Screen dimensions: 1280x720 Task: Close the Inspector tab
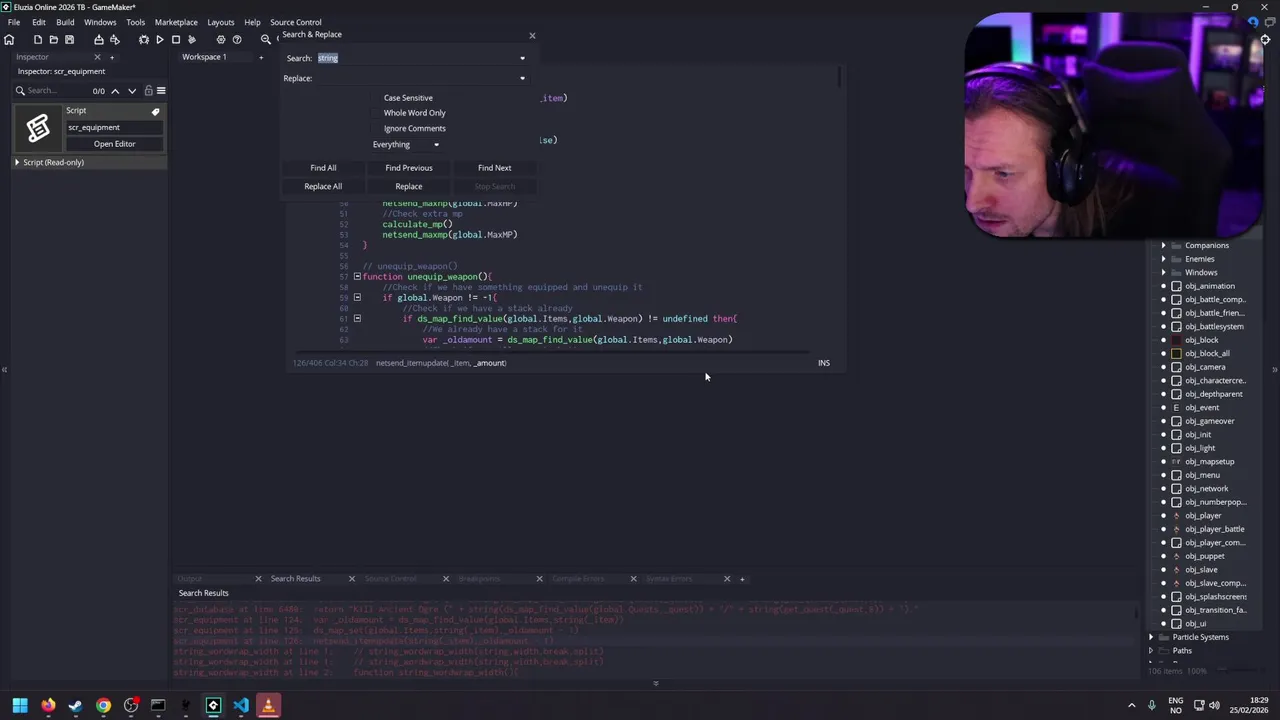(x=97, y=57)
